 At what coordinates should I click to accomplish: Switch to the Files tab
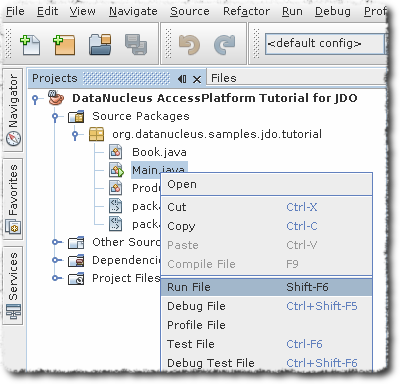pyautogui.click(x=224, y=78)
